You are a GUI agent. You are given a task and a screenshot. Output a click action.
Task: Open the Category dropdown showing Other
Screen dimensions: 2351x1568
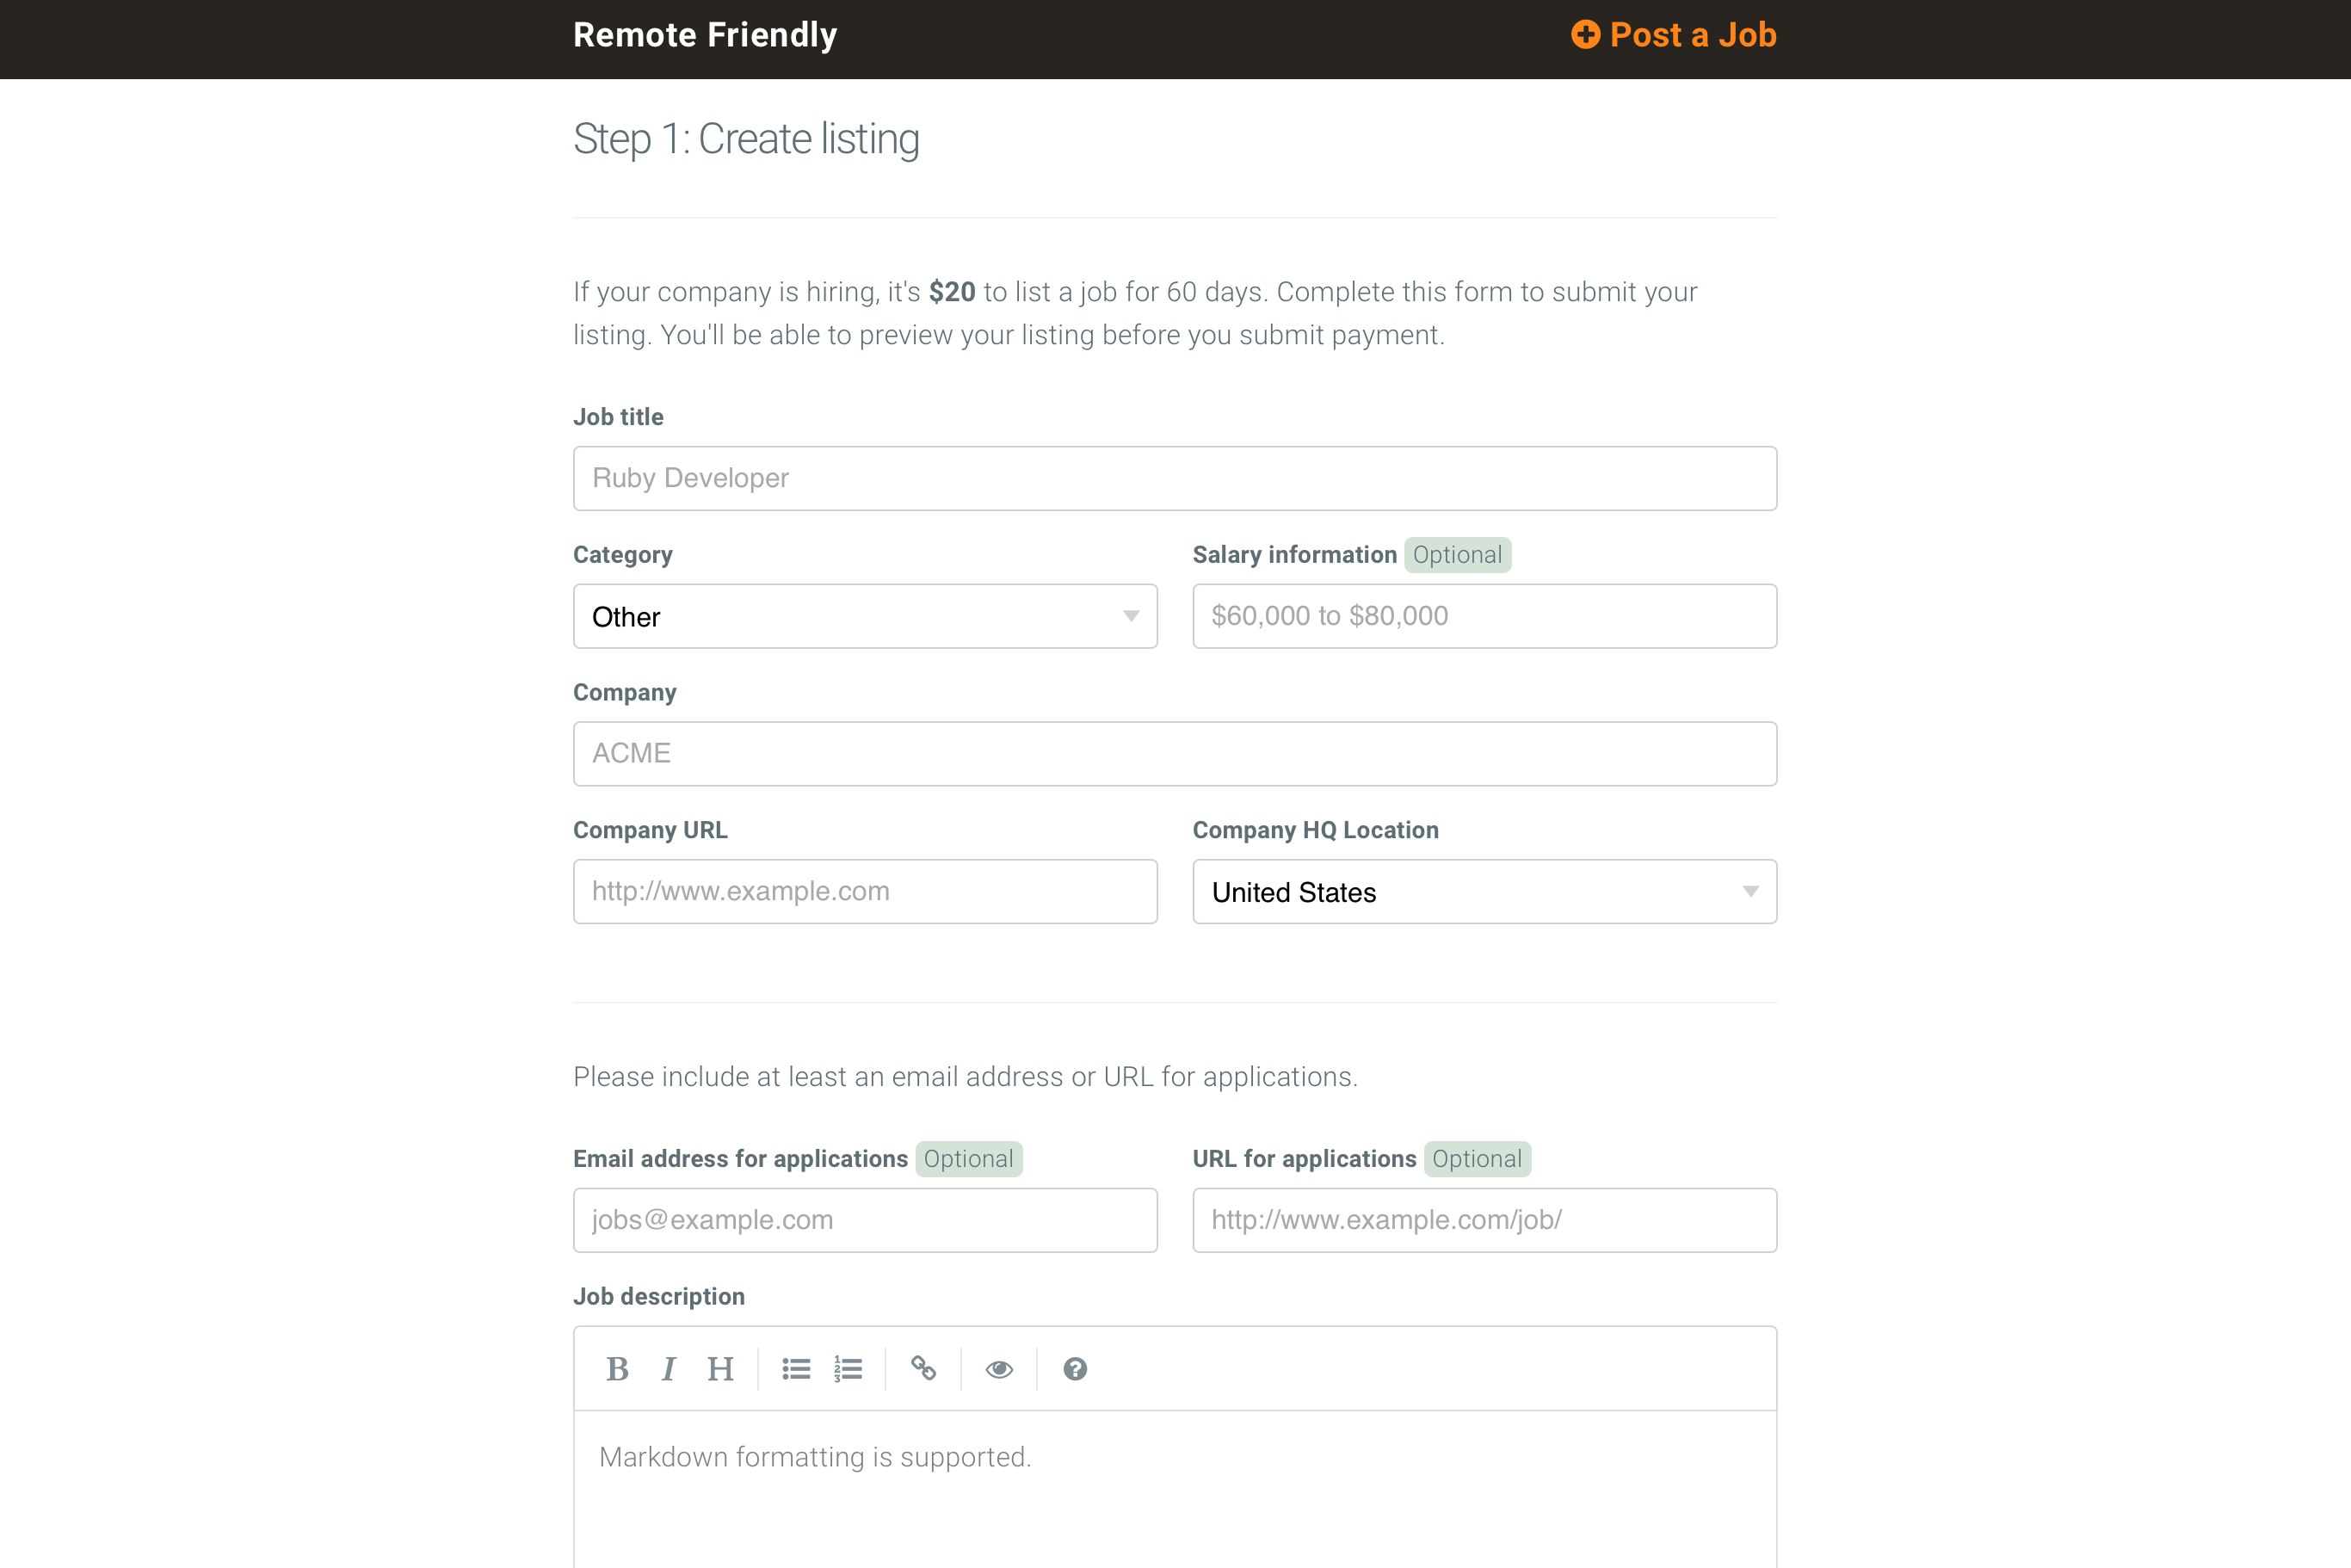[x=865, y=616]
